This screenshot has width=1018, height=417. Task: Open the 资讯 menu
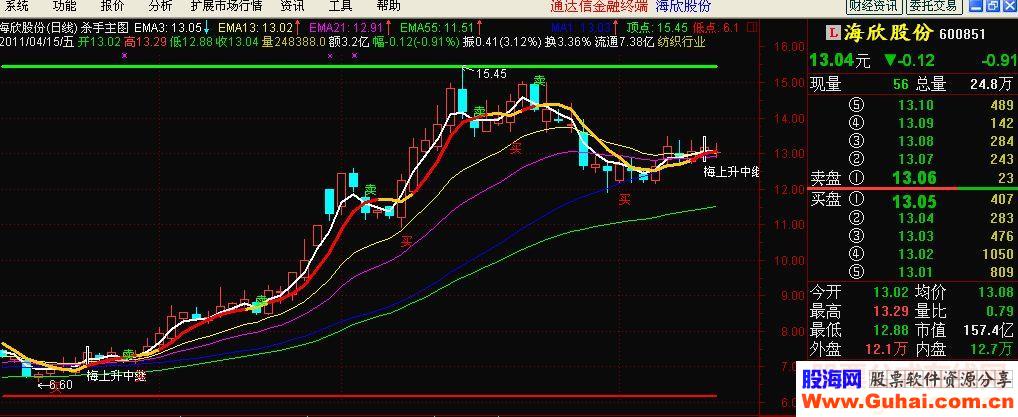[292, 6]
